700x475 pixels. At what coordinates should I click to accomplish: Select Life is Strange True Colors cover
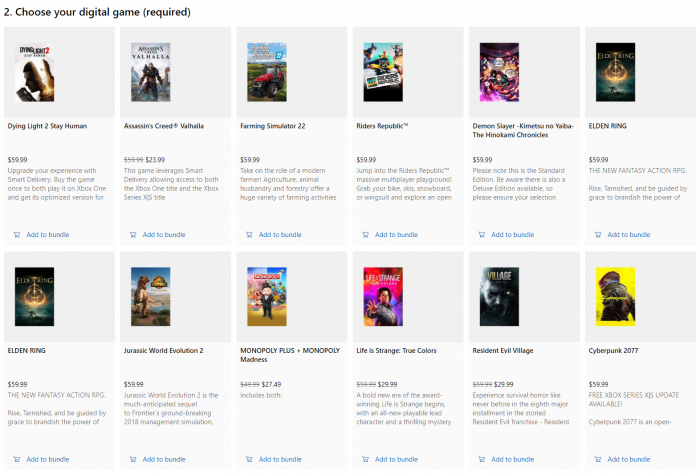(x=383, y=297)
